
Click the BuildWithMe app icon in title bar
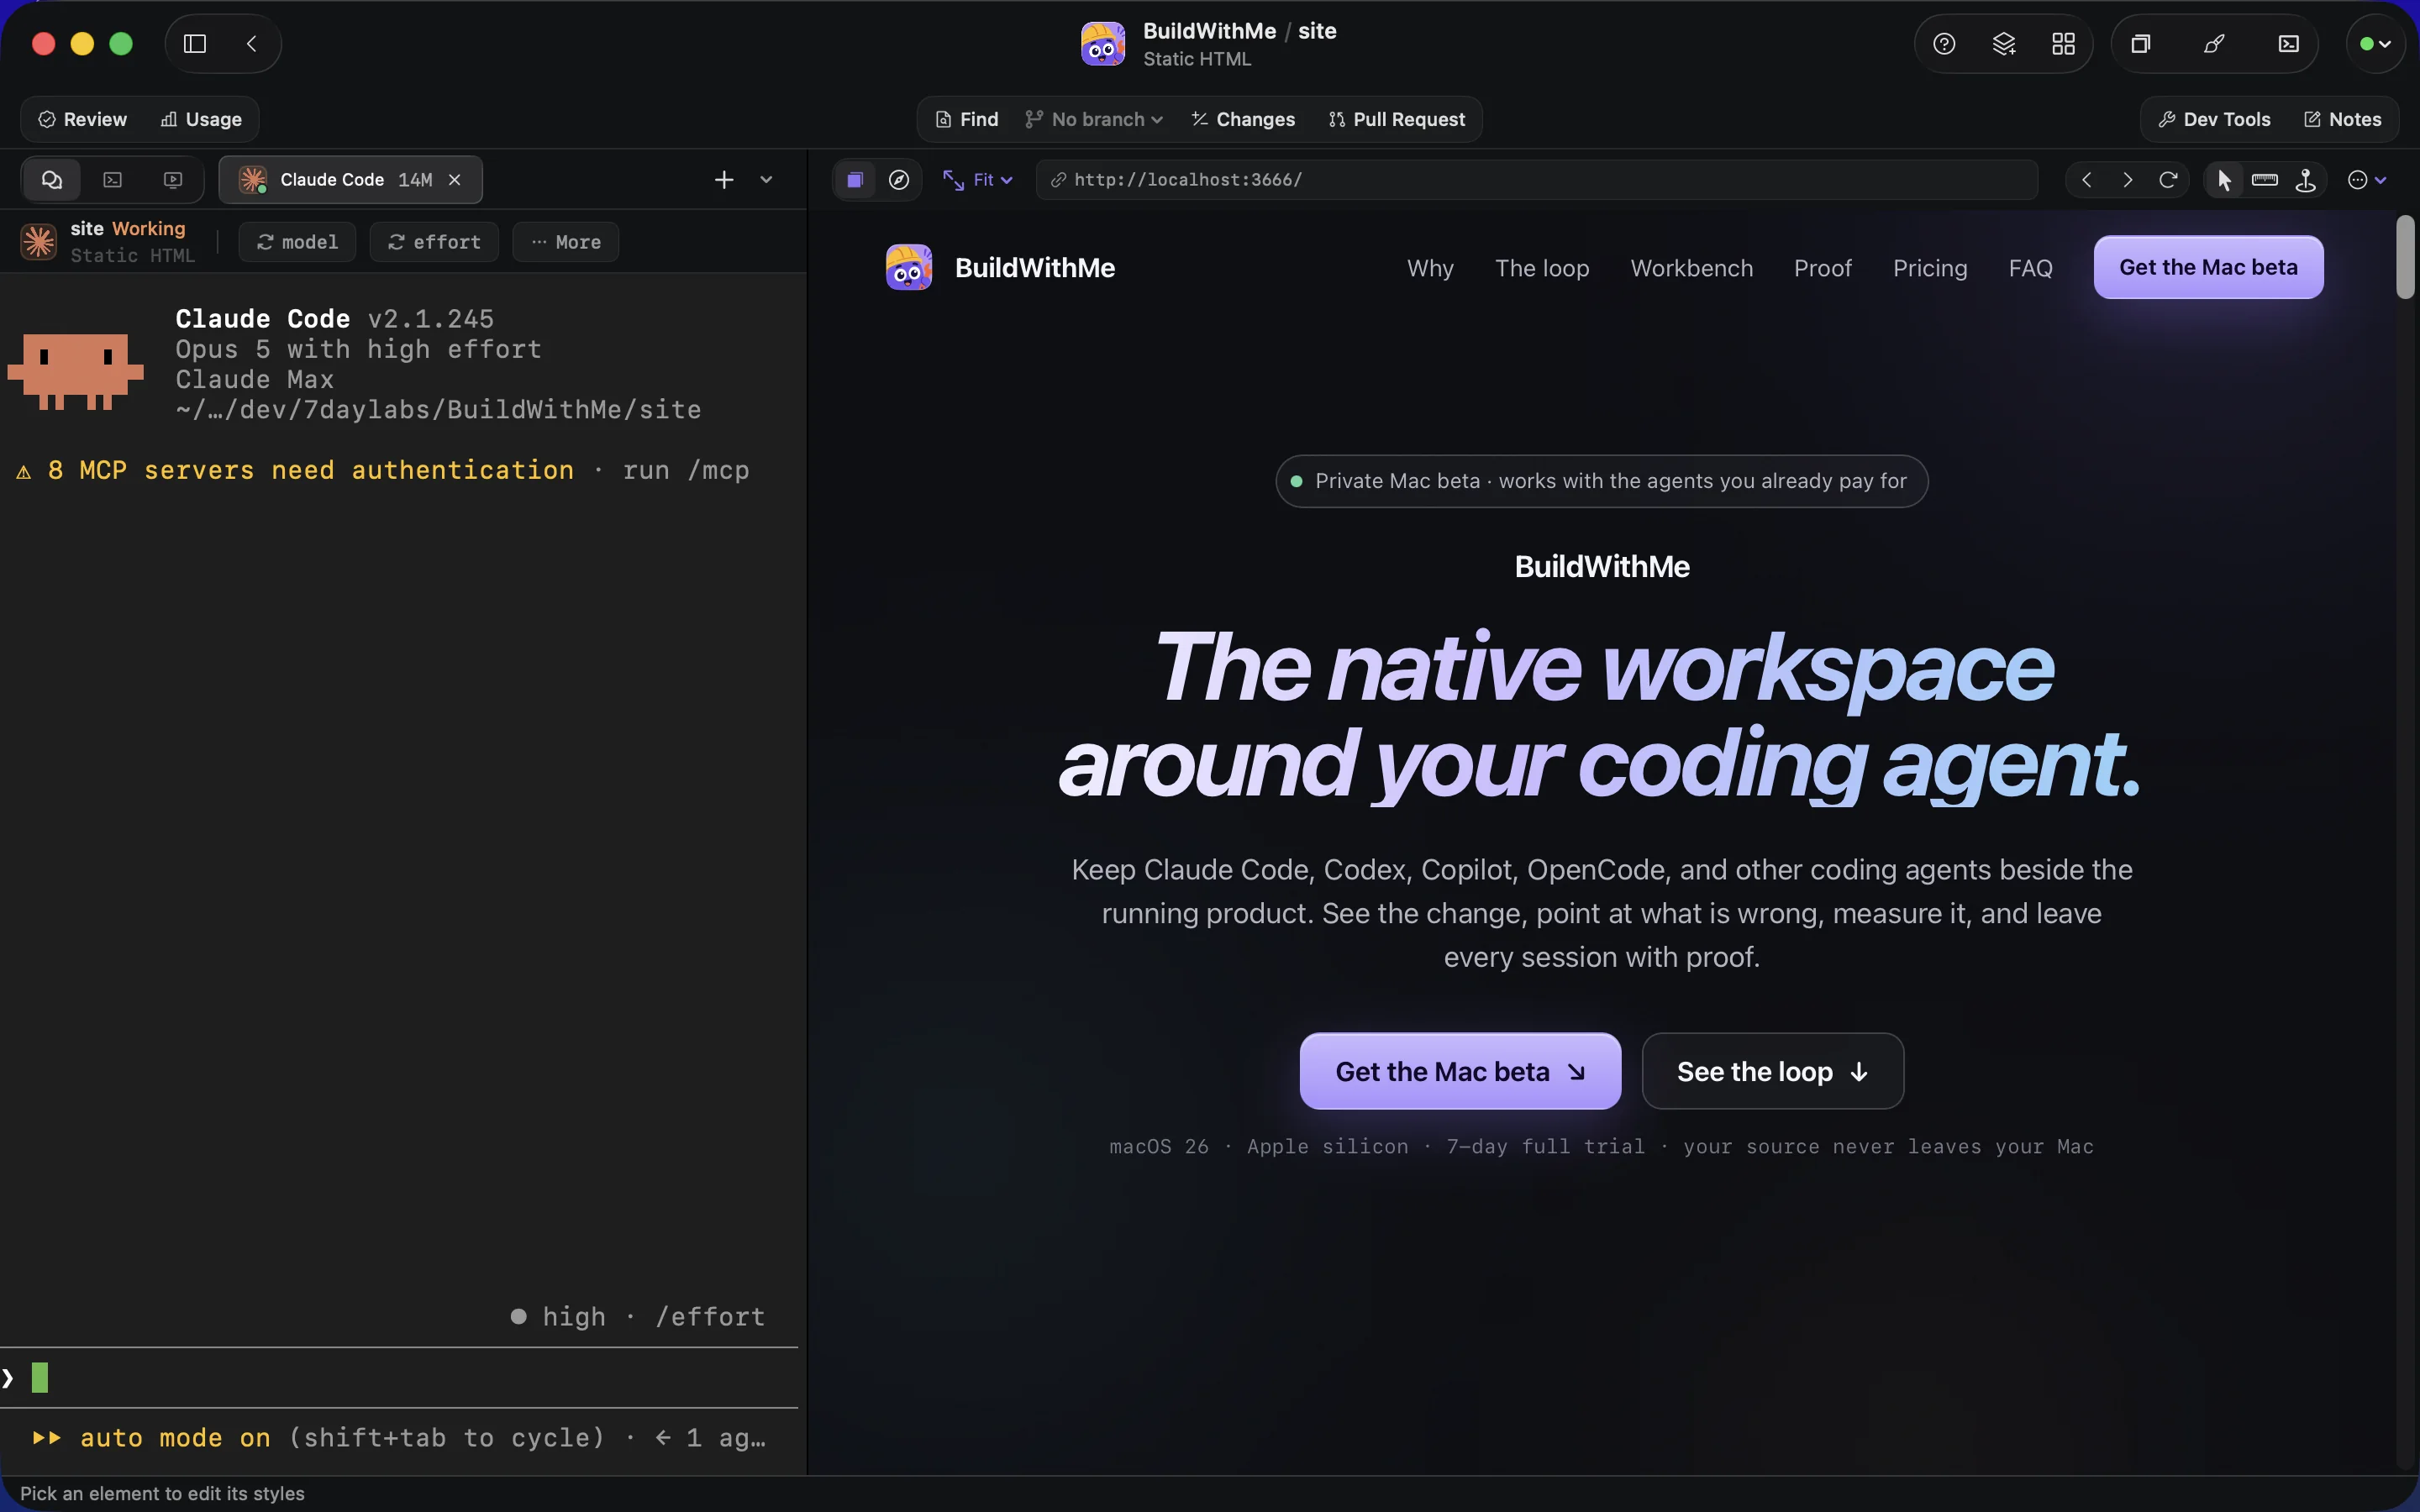pos(1103,43)
